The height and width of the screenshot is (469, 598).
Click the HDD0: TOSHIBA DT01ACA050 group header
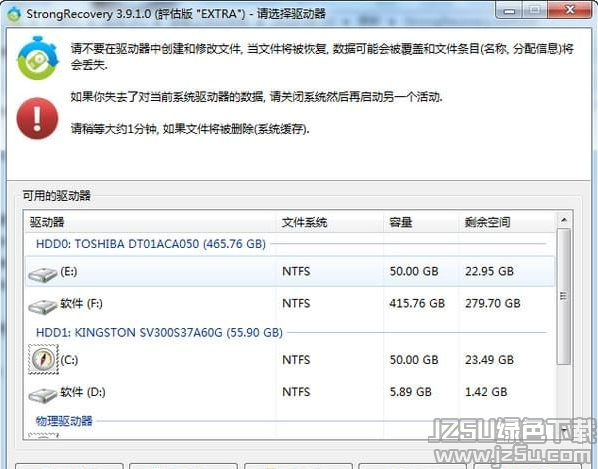coord(151,244)
